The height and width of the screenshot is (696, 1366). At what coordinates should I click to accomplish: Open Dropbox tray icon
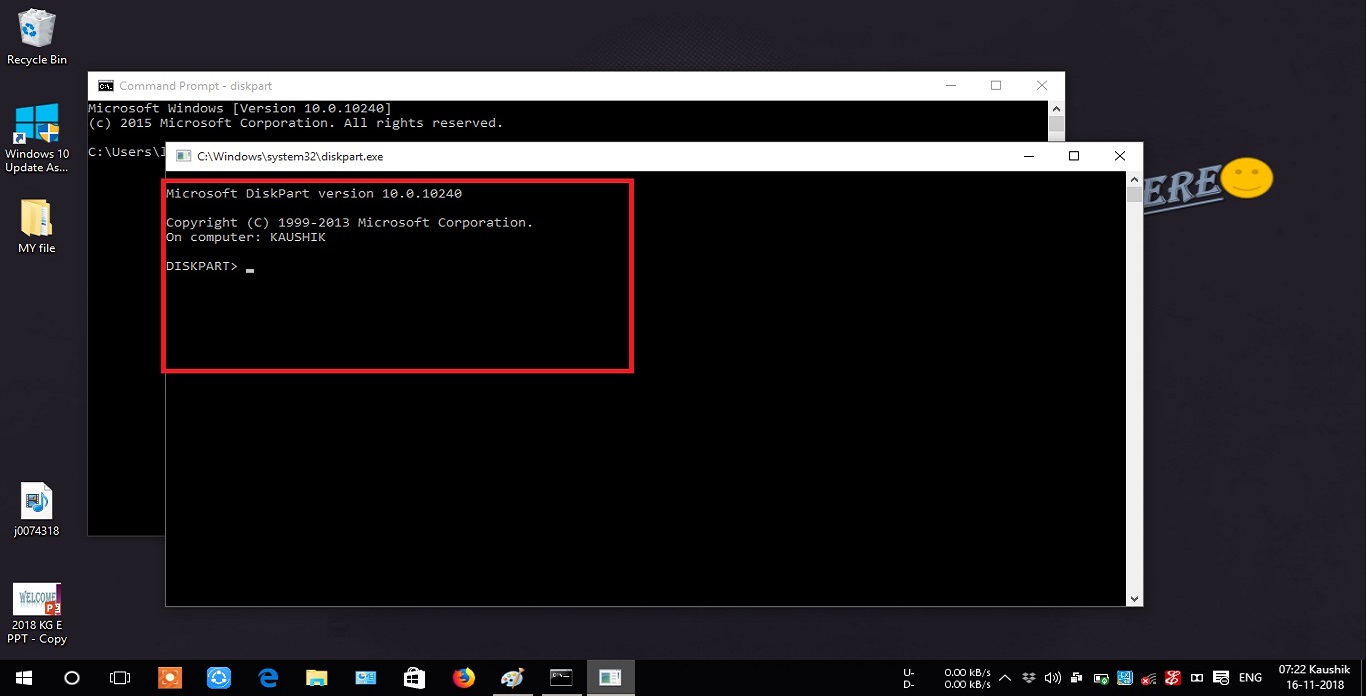pyautogui.click(x=1029, y=678)
